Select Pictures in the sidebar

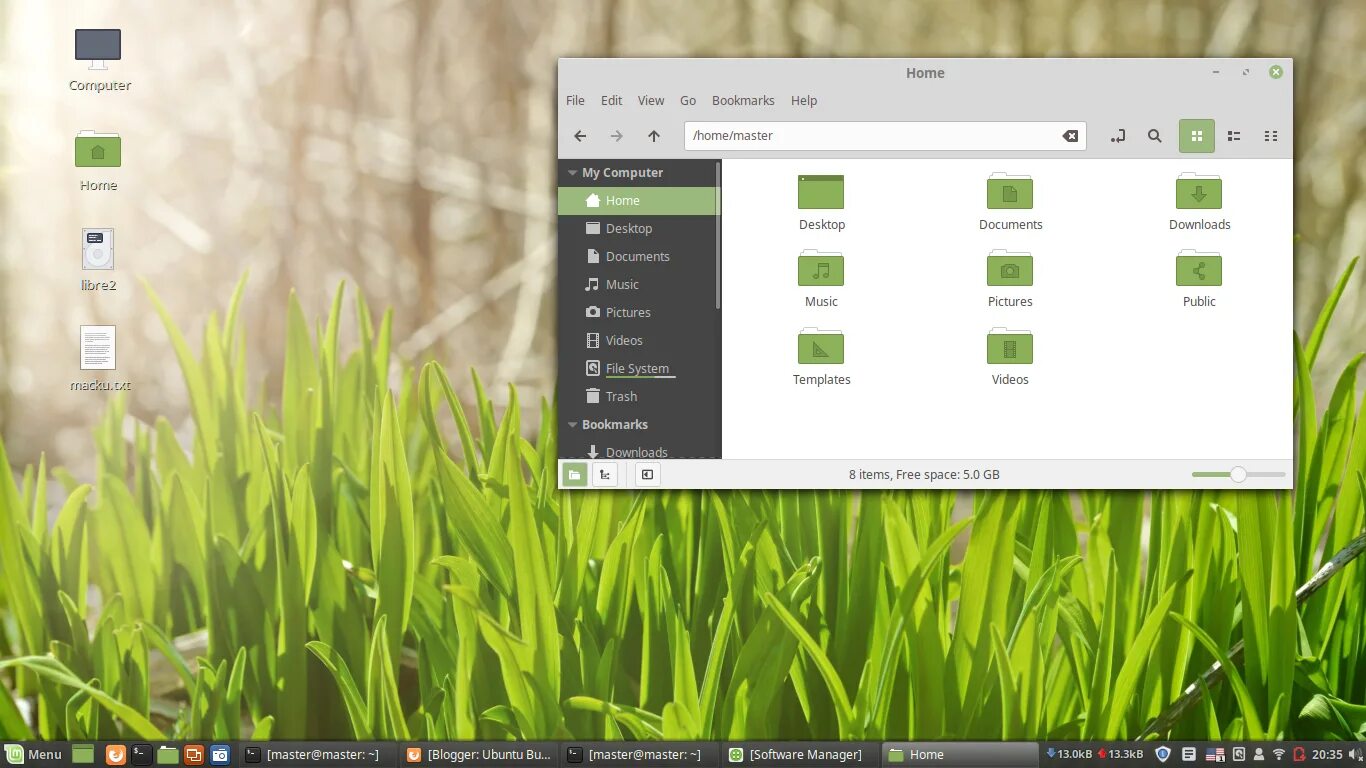click(638, 313)
